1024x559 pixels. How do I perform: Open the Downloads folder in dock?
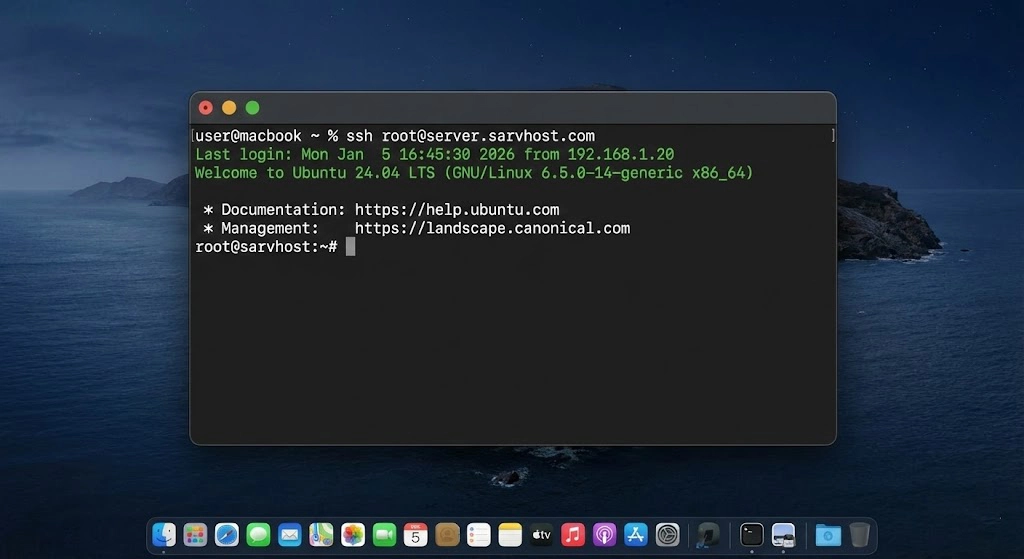[x=828, y=535]
